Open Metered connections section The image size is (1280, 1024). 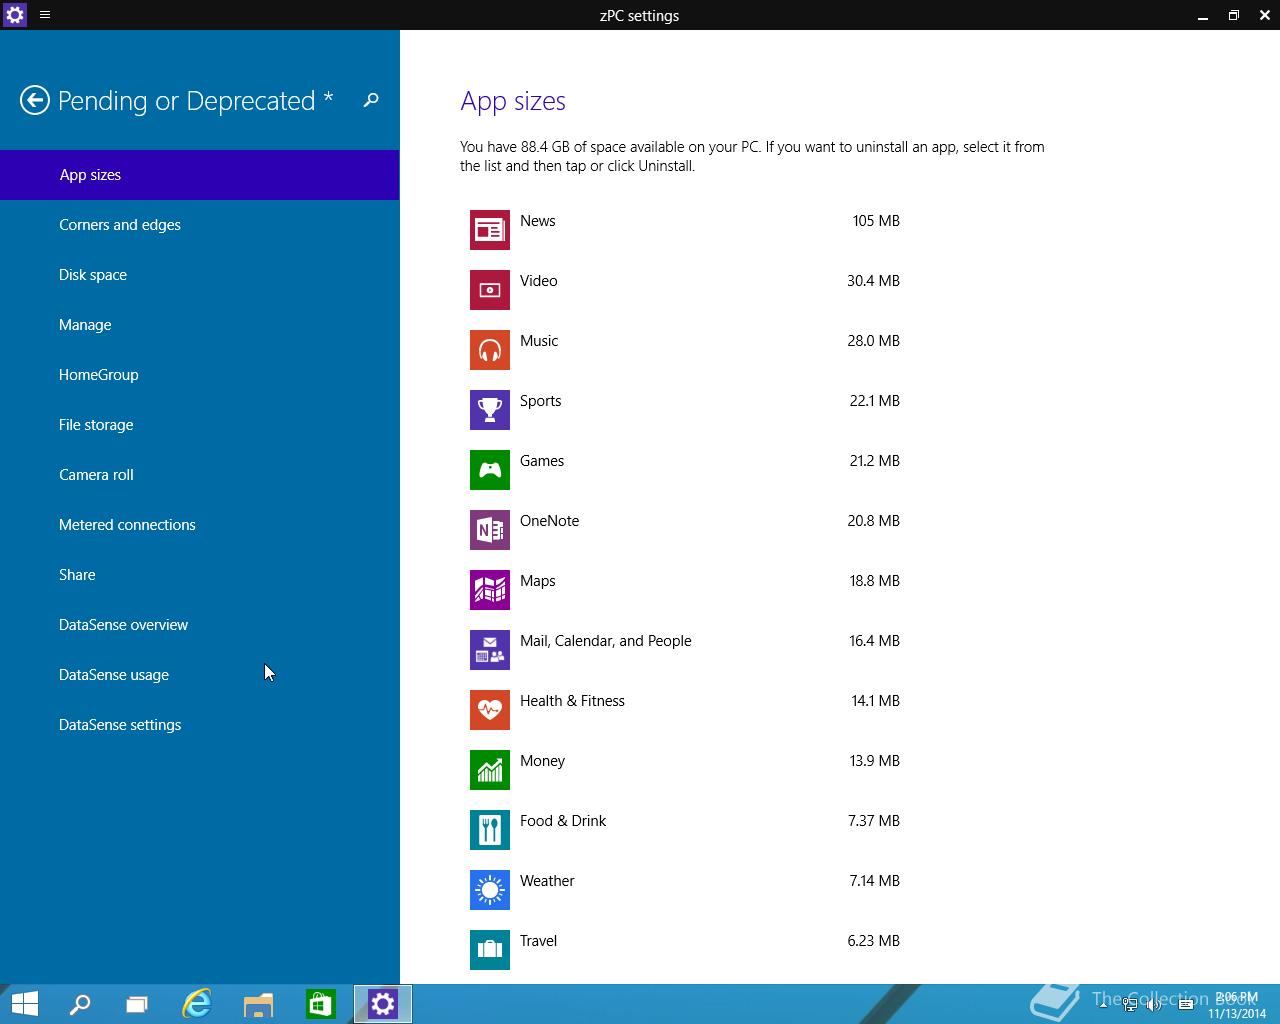tap(127, 525)
